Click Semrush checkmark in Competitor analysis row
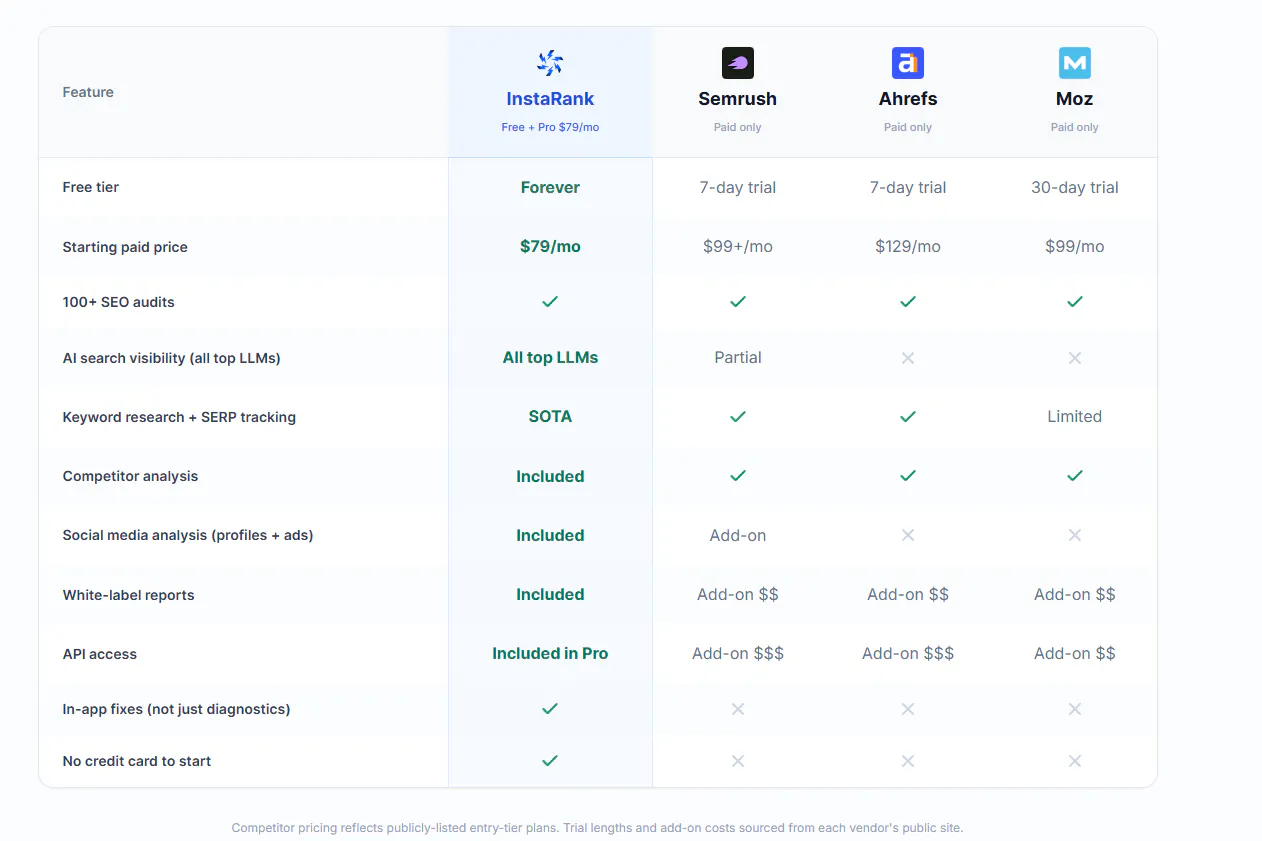Screen dimensions: 1262x841 [738, 476]
